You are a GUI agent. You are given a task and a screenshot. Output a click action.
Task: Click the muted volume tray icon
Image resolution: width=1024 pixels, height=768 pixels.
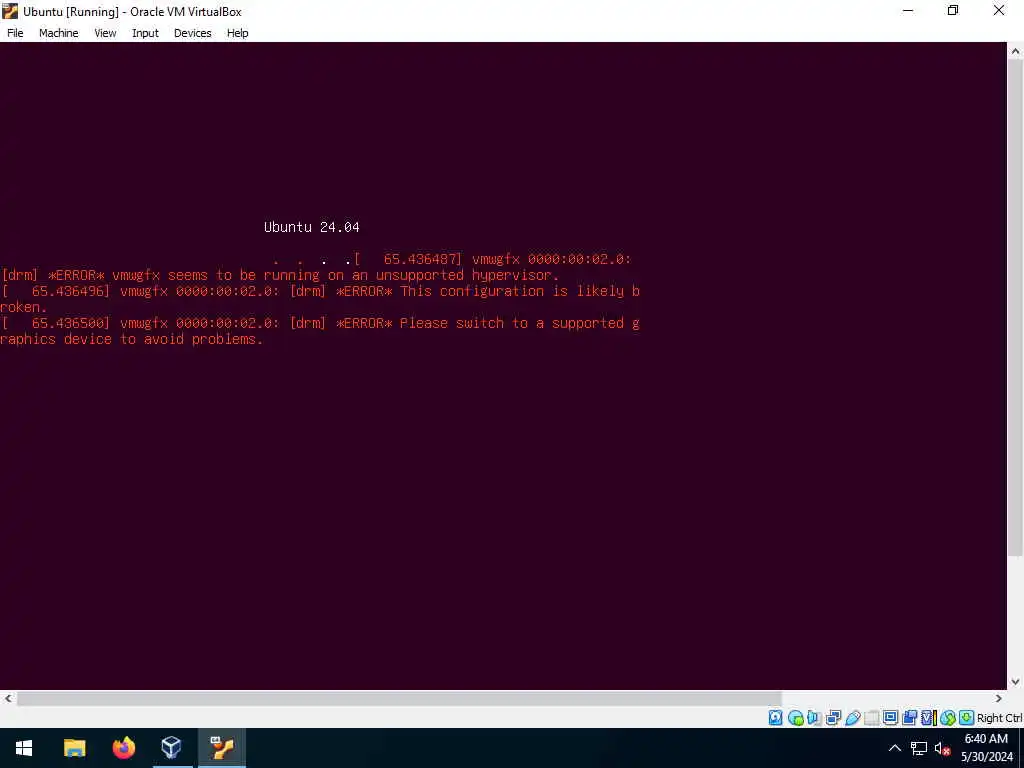pos(942,748)
